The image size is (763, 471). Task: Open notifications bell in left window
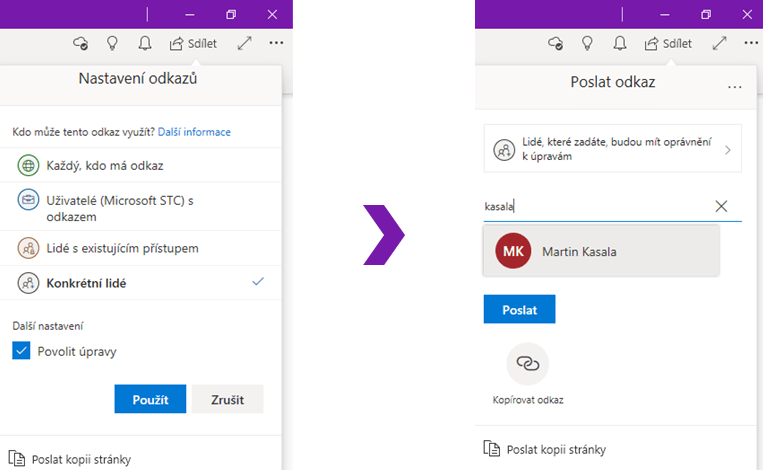click(145, 44)
